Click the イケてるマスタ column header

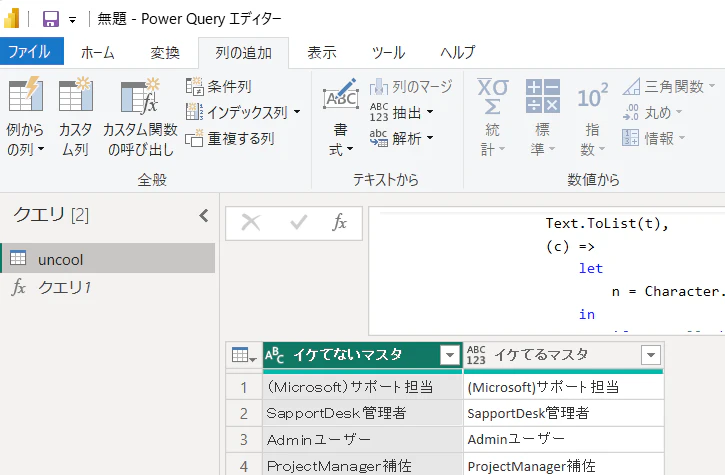[564, 355]
